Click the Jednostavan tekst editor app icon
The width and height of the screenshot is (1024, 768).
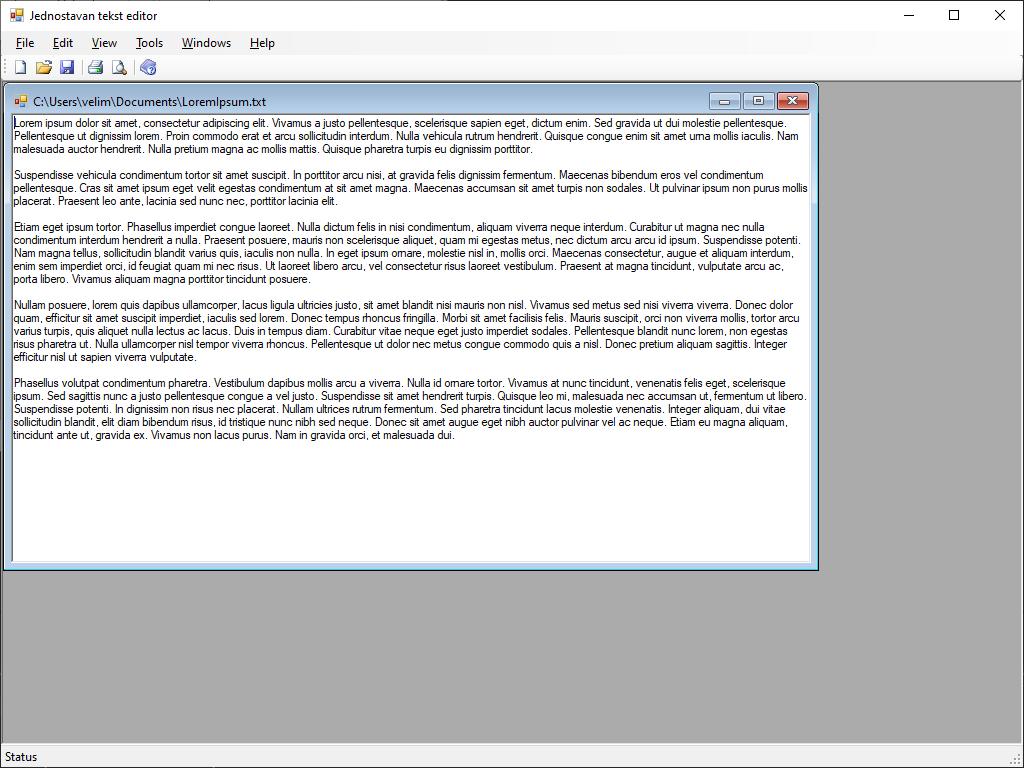pyautogui.click(x=17, y=16)
